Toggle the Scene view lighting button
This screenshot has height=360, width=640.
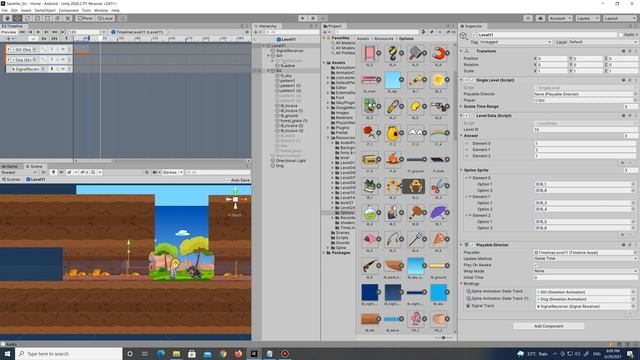point(53,172)
